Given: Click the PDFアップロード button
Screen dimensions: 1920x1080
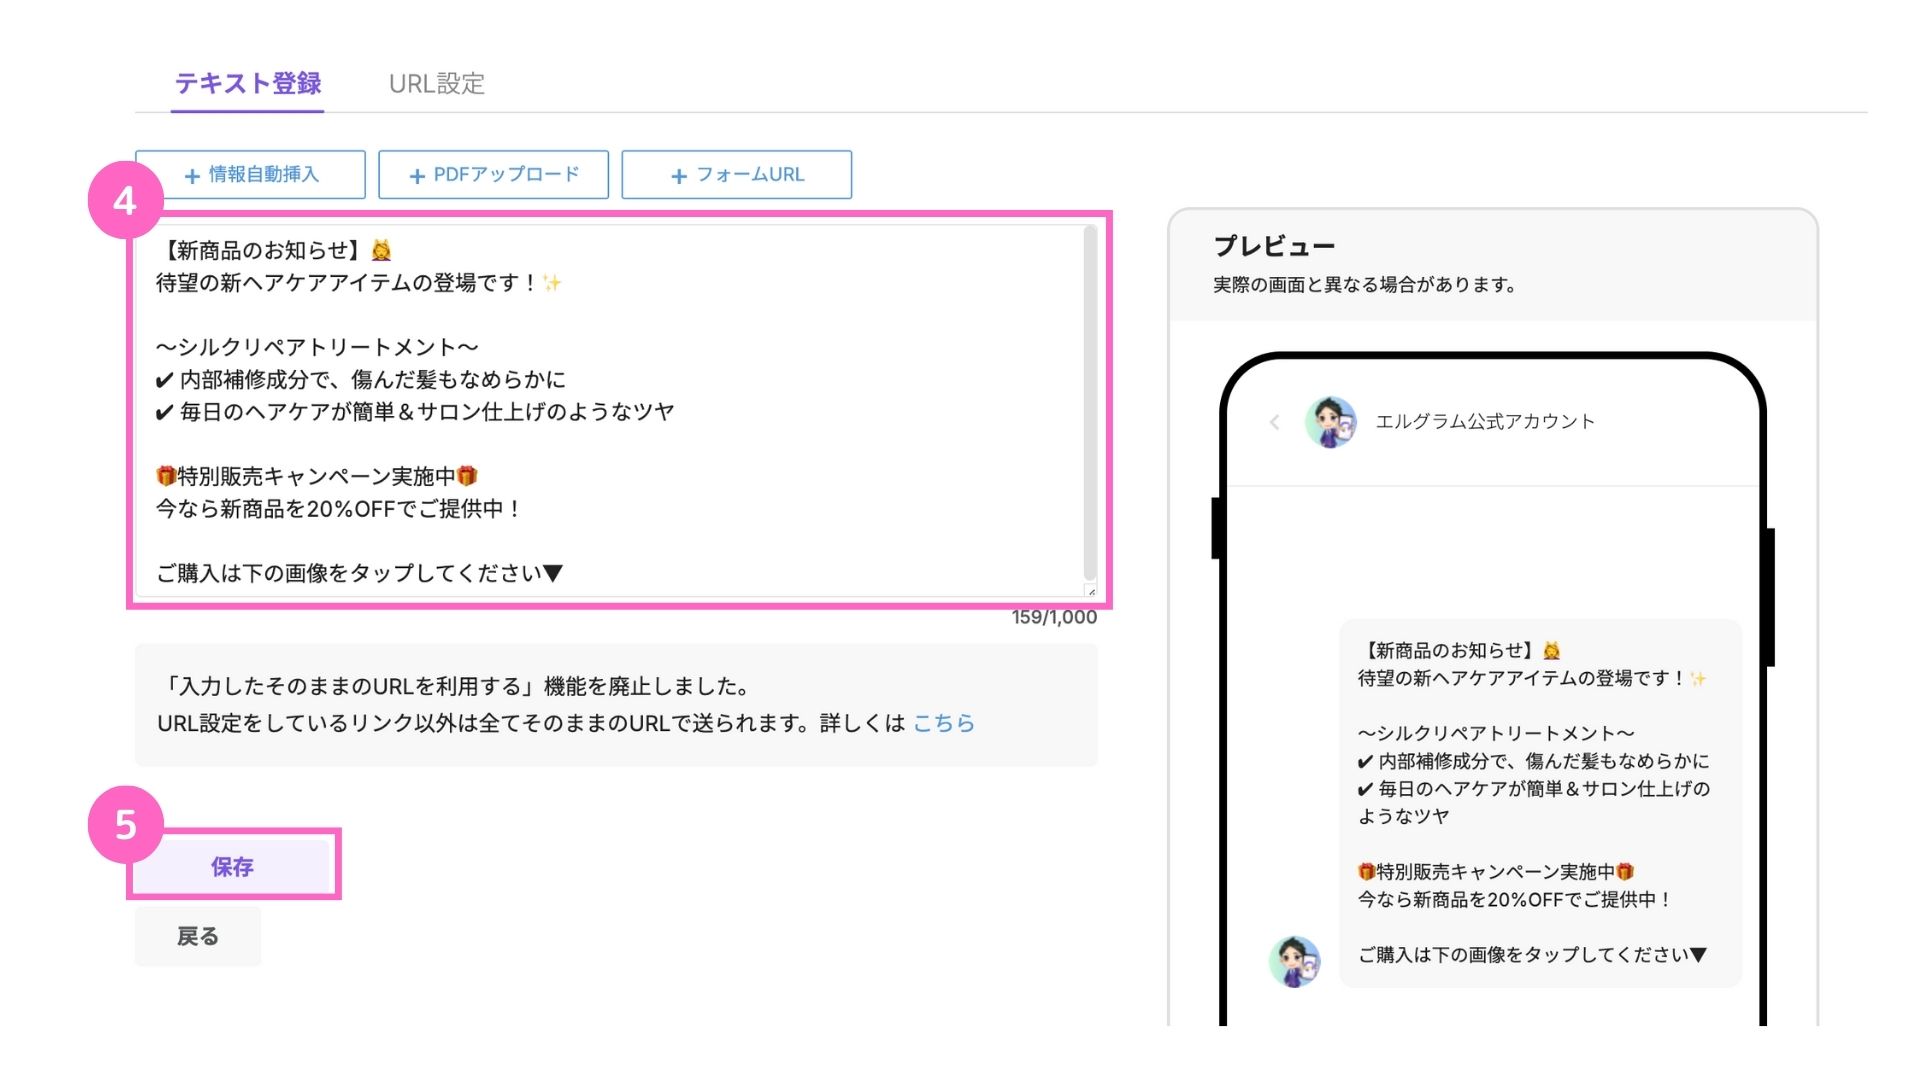Looking at the screenshot, I should coord(493,175).
